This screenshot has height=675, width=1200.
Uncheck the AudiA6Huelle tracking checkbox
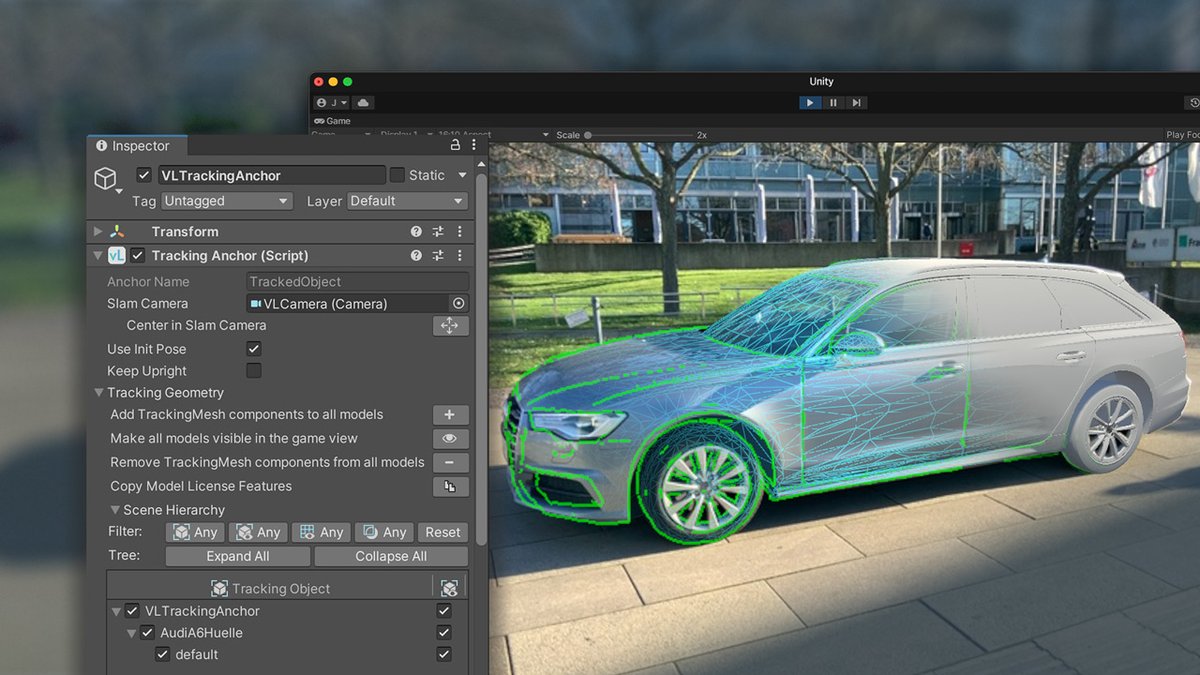pyautogui.click(x=148, y=633)
